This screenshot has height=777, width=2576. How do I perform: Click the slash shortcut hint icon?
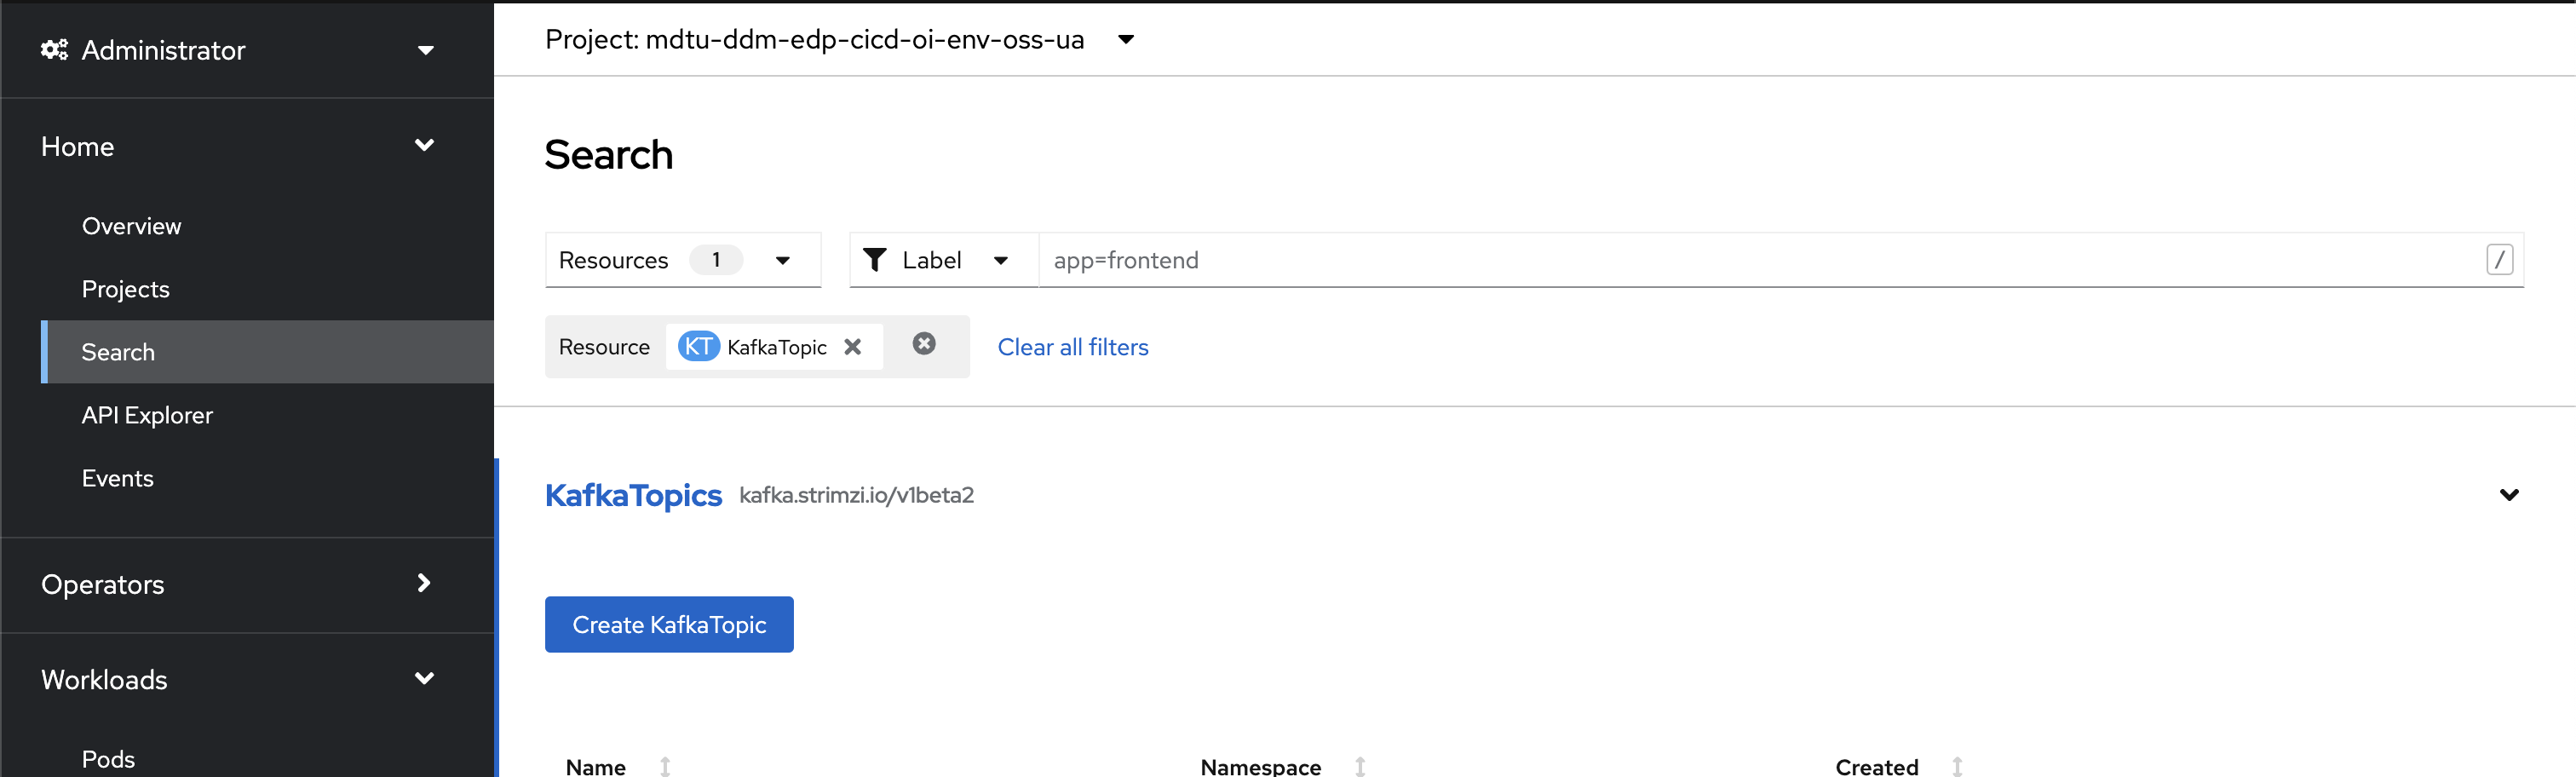[2499, 260]
